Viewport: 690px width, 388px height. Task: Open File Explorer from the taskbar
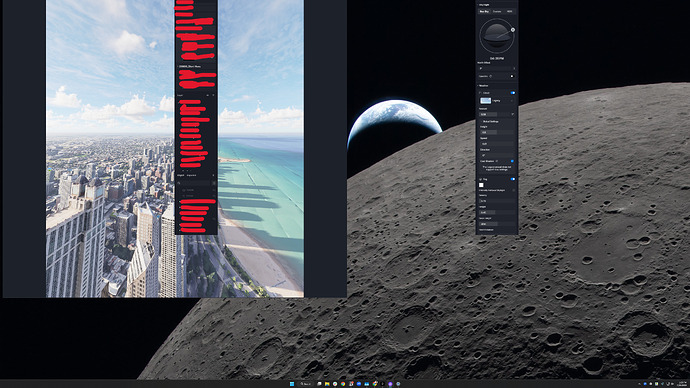click(x=327, y=384)
